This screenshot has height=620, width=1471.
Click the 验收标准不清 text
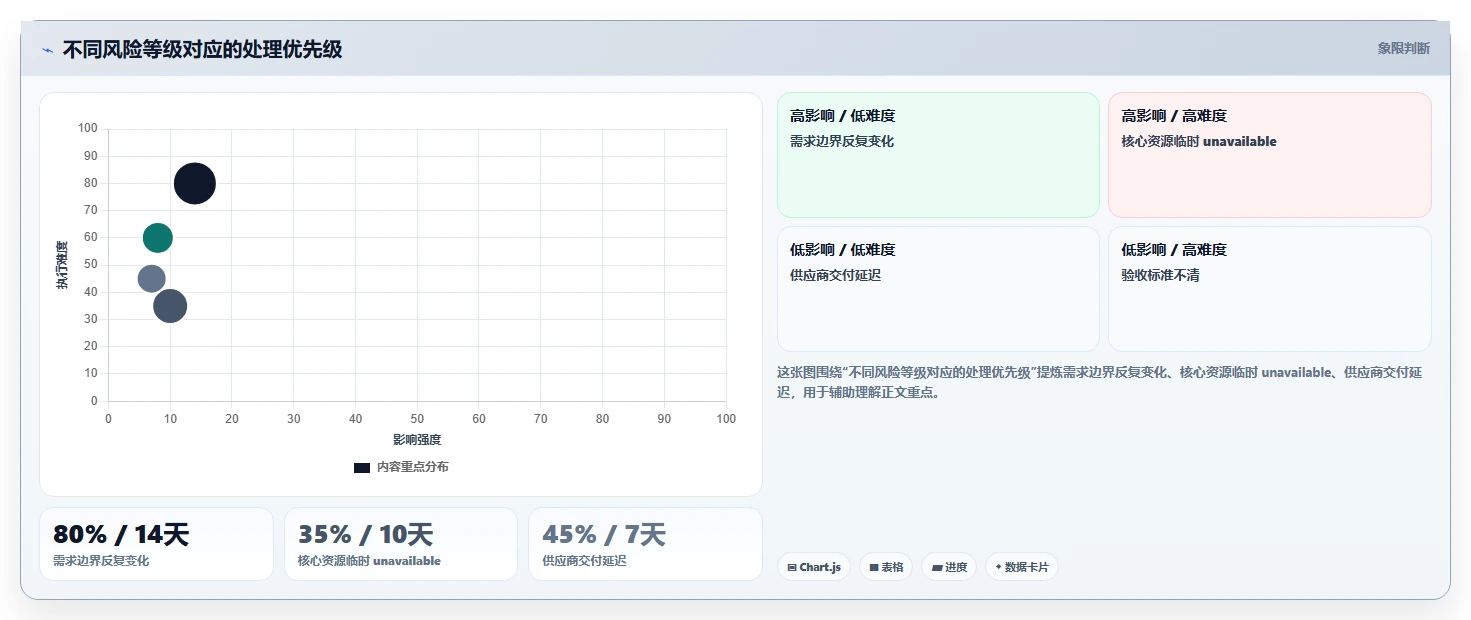click(1161, 275)
